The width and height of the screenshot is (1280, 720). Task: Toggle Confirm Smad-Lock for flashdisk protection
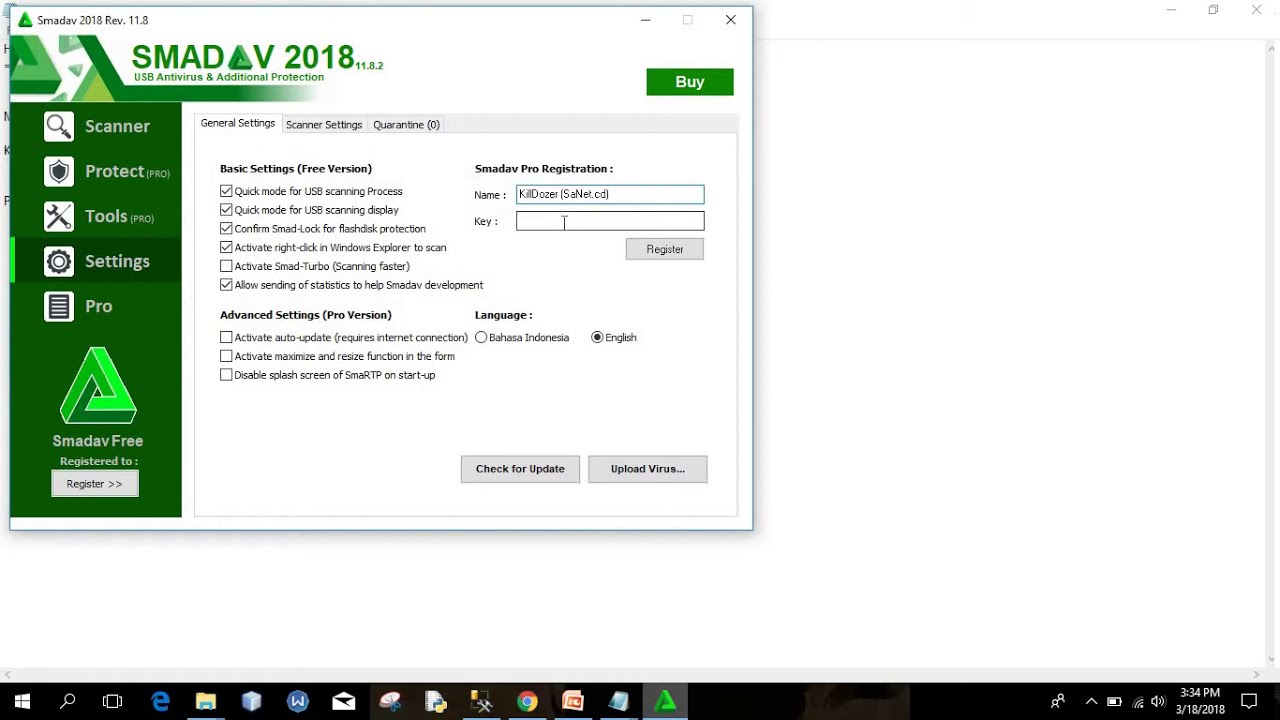point(226,229)
